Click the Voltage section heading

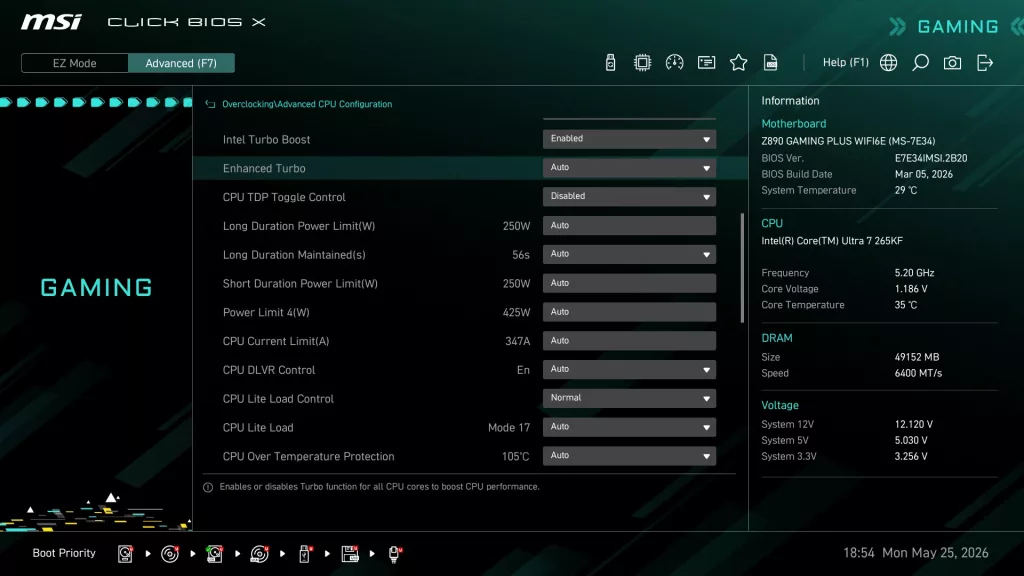(x=780, y=406)
